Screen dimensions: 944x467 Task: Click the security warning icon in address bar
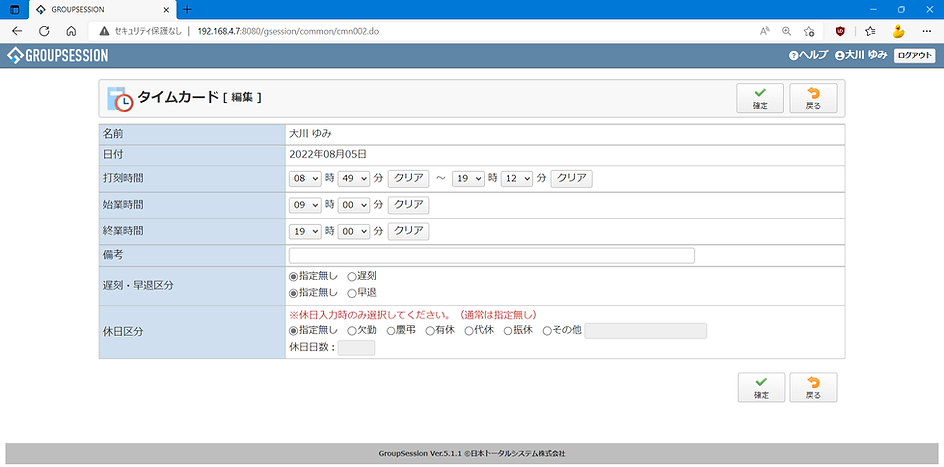(x=104, y=31)
